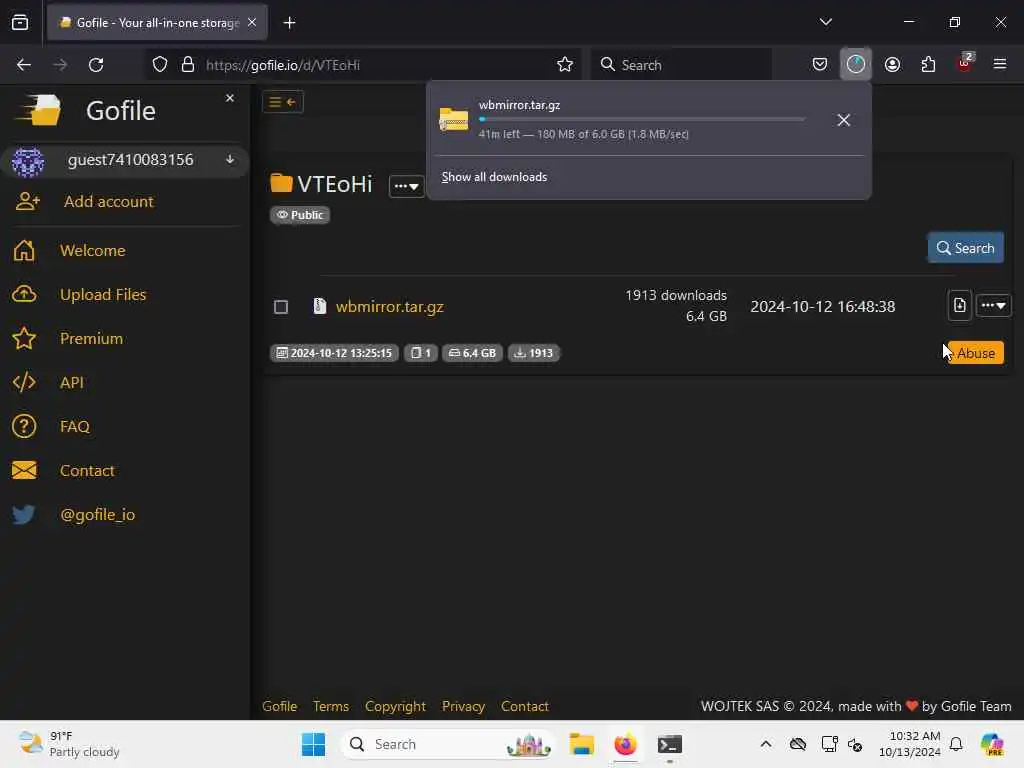This screenshot has width=1024, height=768.
Task: Reload the Gofile page
Action: [96, 64]
